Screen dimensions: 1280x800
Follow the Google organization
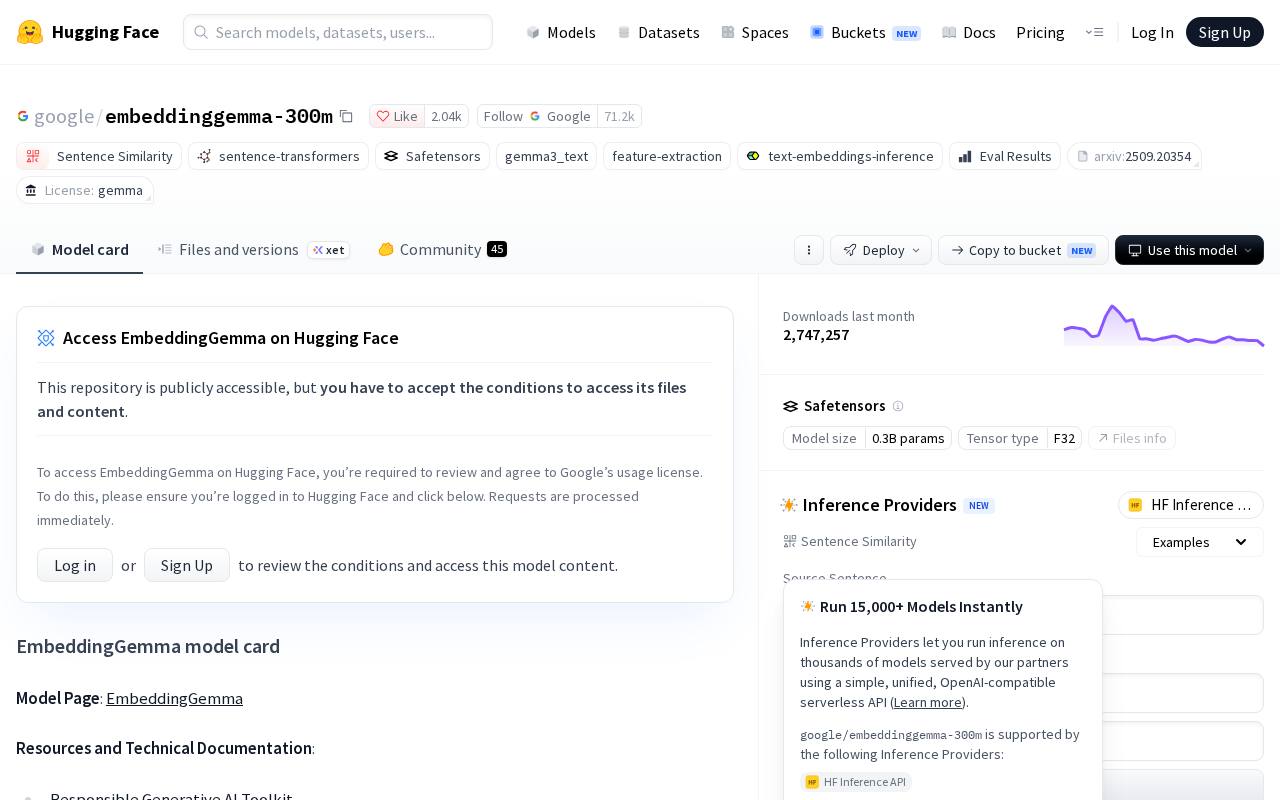point(538,116)
